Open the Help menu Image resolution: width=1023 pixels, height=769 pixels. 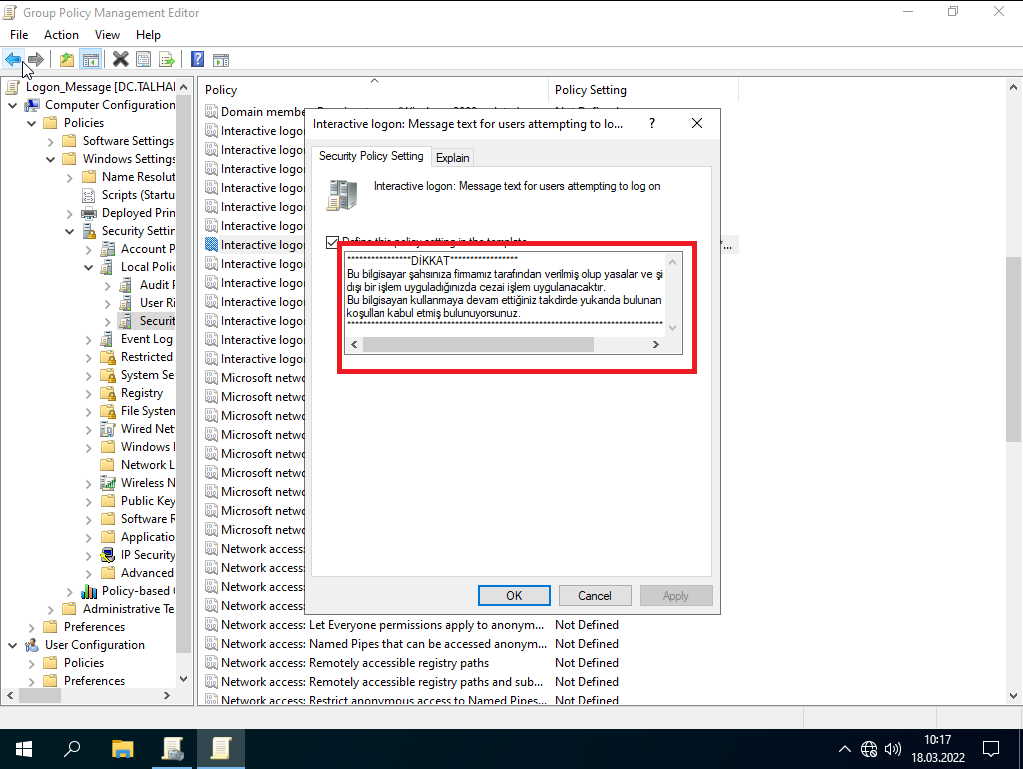pyautogui.click(x=148, y=35)
